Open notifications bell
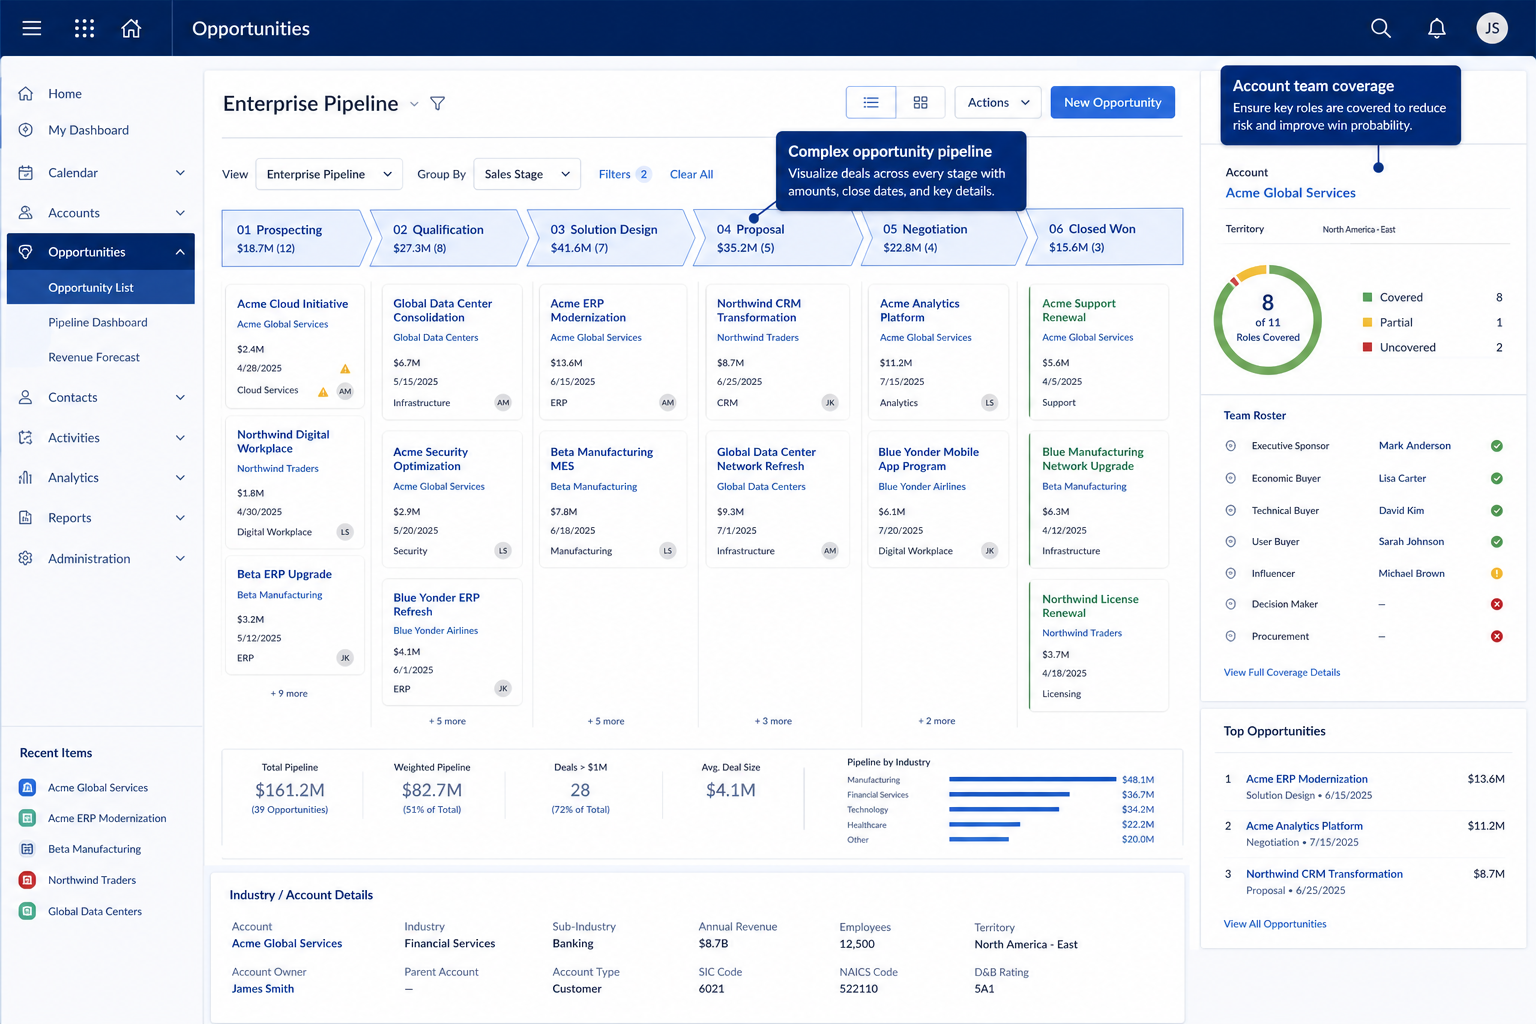The image size is (1536, 1024). [1437, 28]
